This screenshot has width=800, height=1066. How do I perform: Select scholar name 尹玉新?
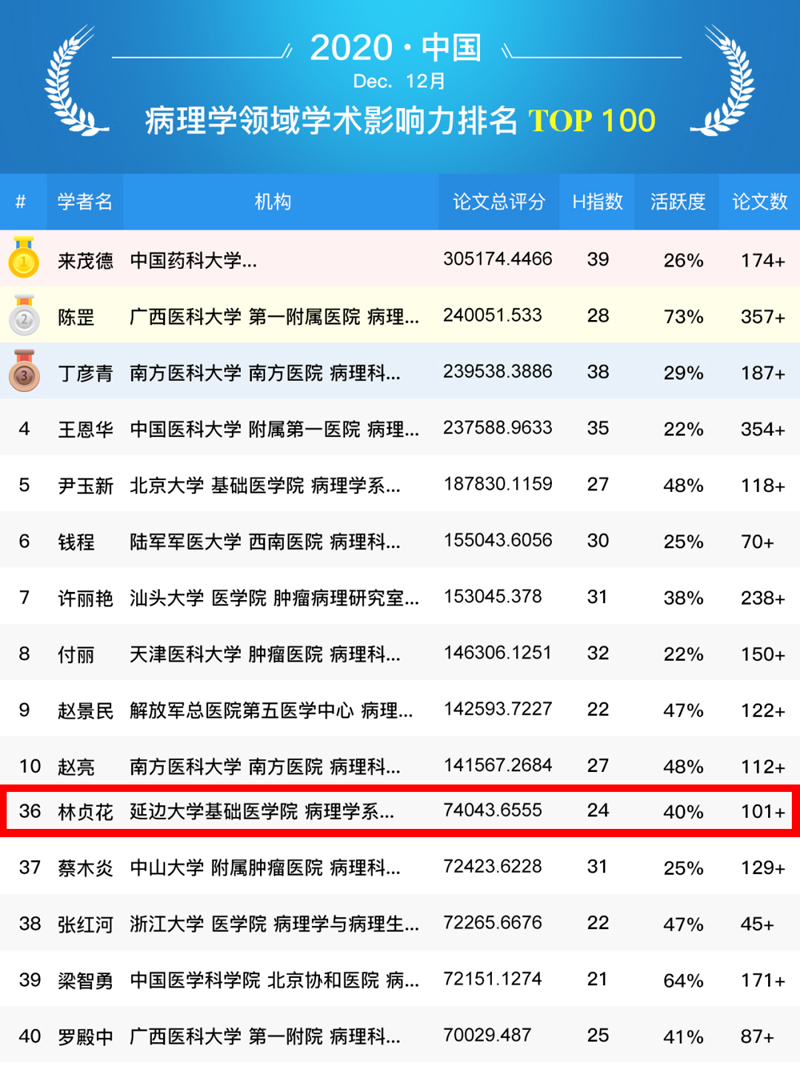click(x=85, y=485)
